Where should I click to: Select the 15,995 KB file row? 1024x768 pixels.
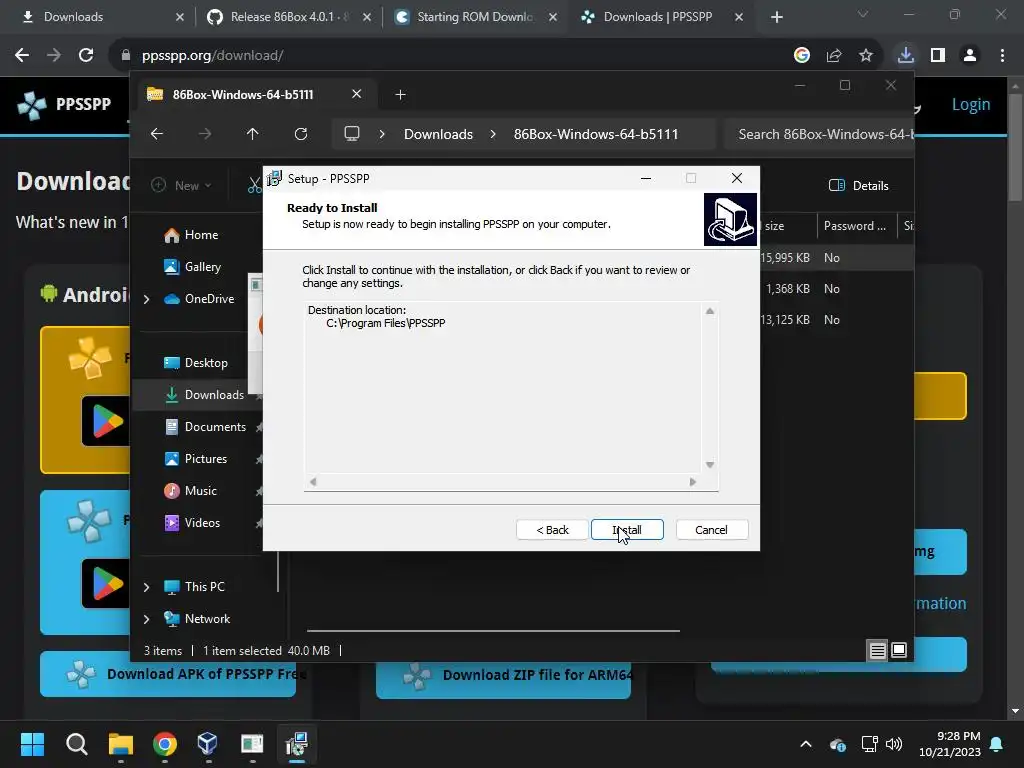836,258
